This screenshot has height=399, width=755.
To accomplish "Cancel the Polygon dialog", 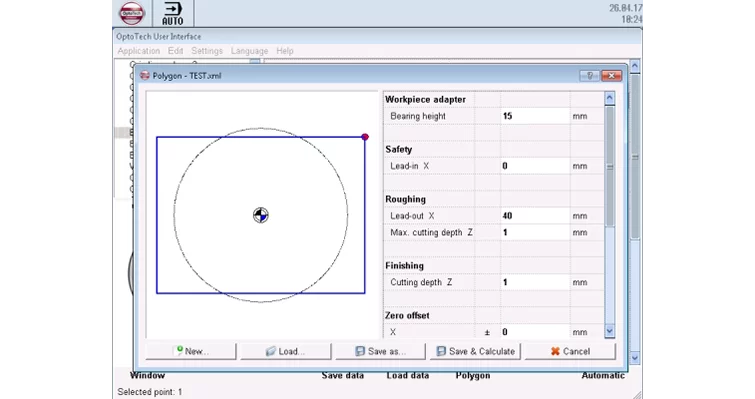I will click(570, 351).
